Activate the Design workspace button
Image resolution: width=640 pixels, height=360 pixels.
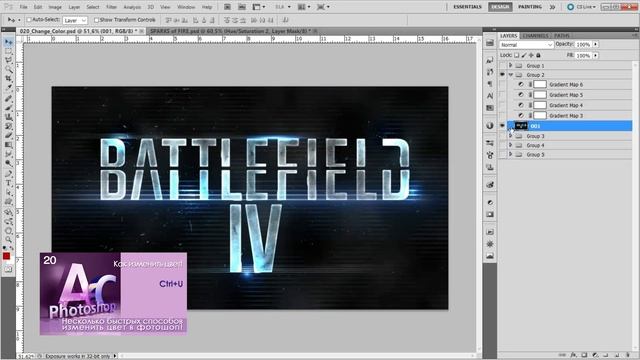click(x=500, y=7)
